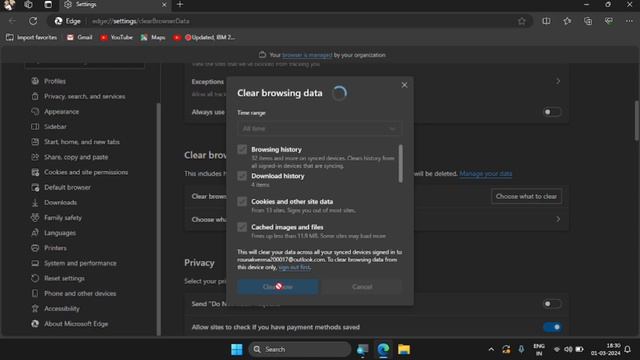Select Start, home, and new tabs
Screen dimensions: 640x360
click(82, 142)
